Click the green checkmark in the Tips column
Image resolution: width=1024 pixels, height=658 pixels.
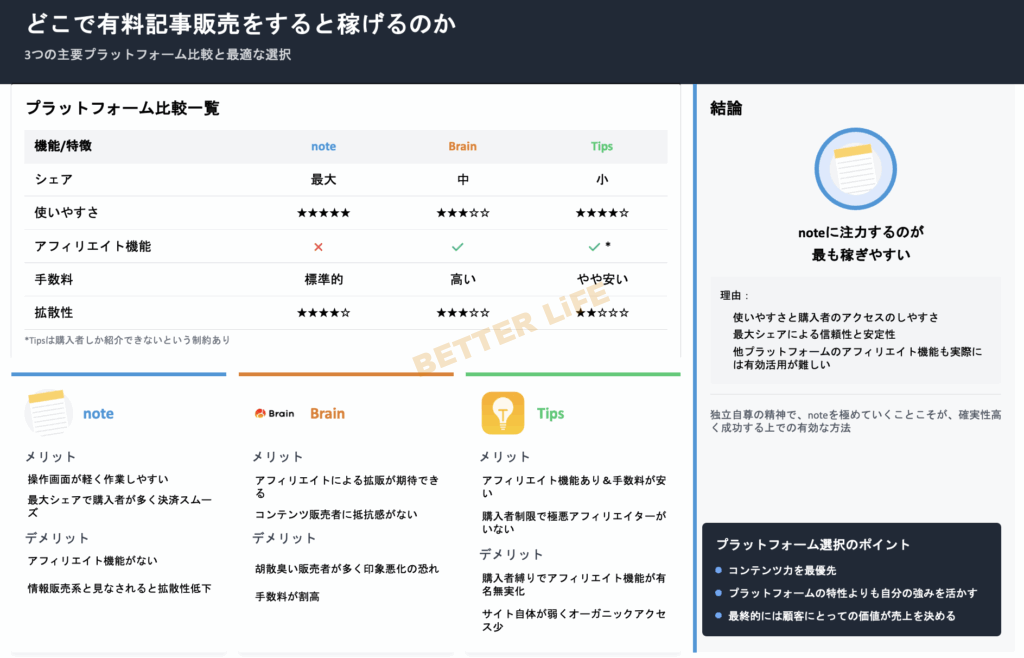[594, 246]
